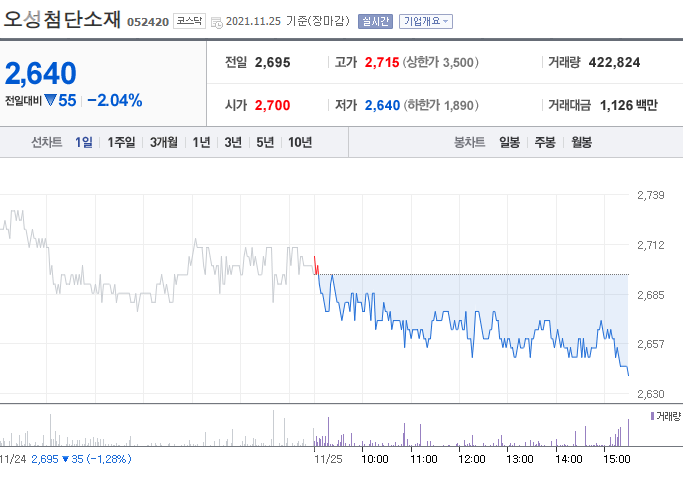
Task: Select the 10년 chart period
Action: [x=300, y=142]
